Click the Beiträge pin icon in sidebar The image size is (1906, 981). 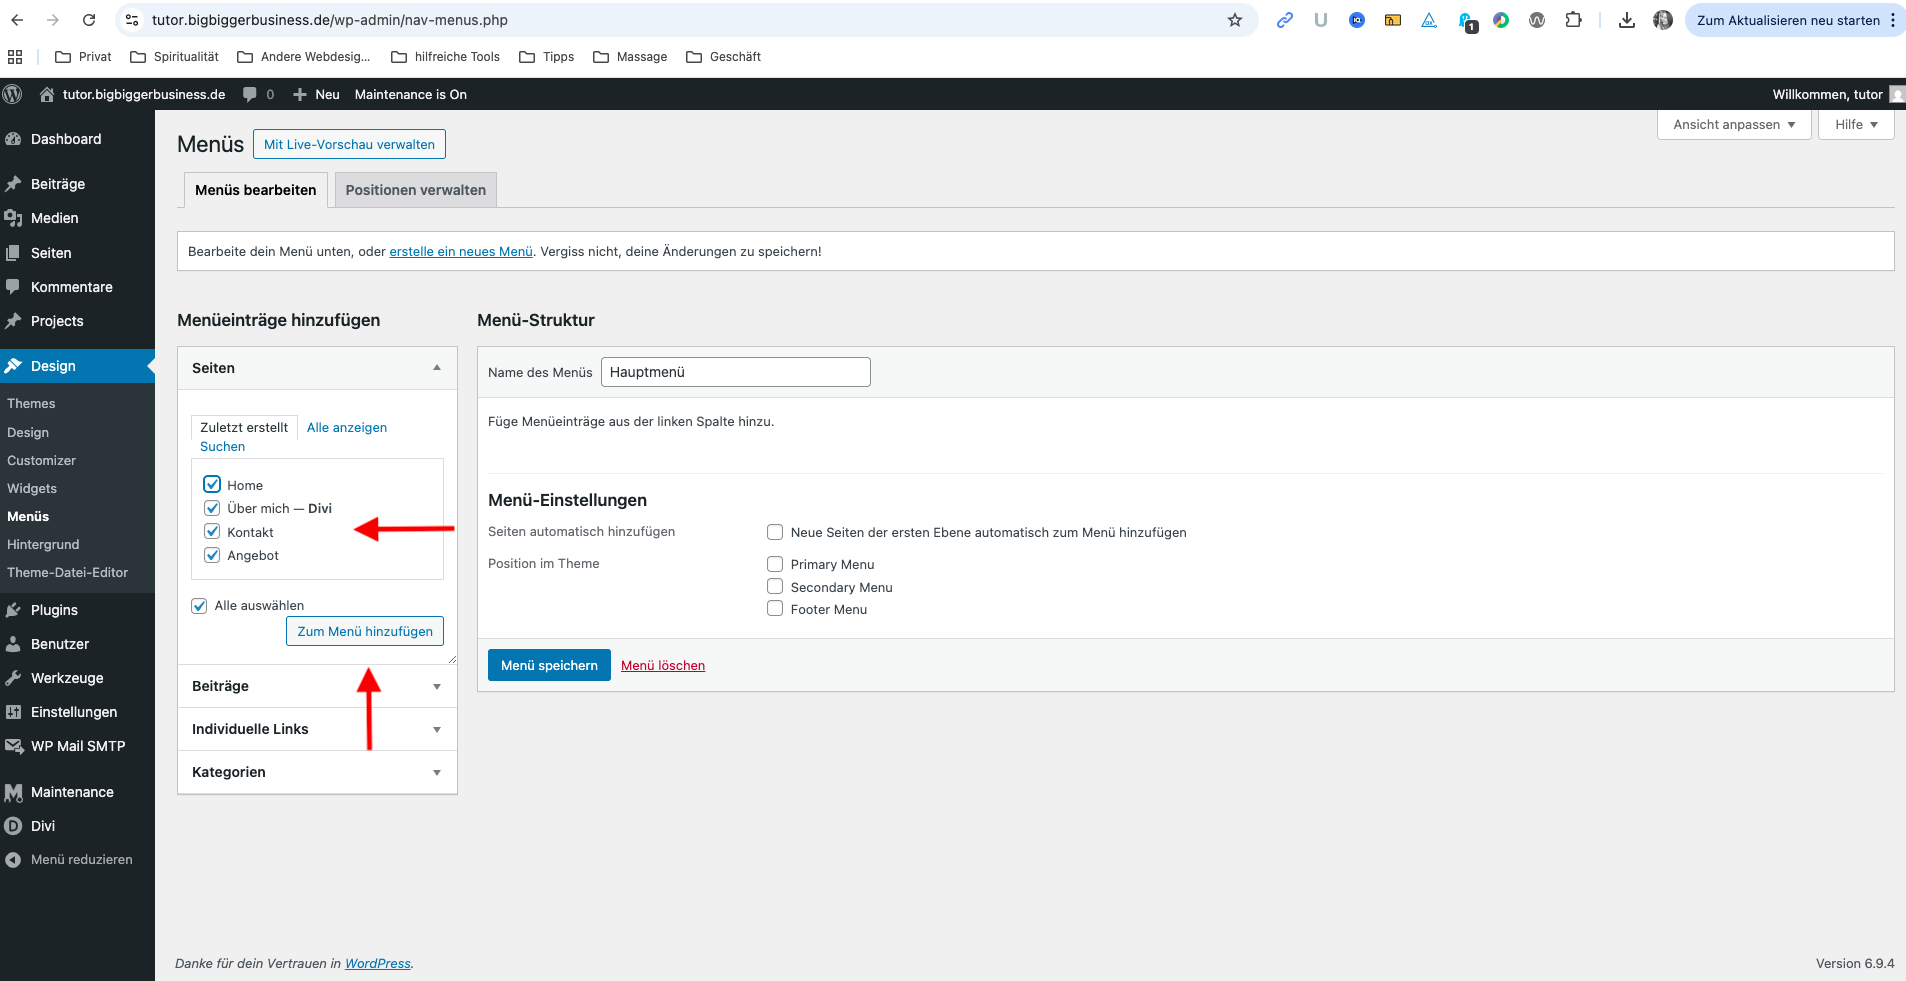coord(13,184)
